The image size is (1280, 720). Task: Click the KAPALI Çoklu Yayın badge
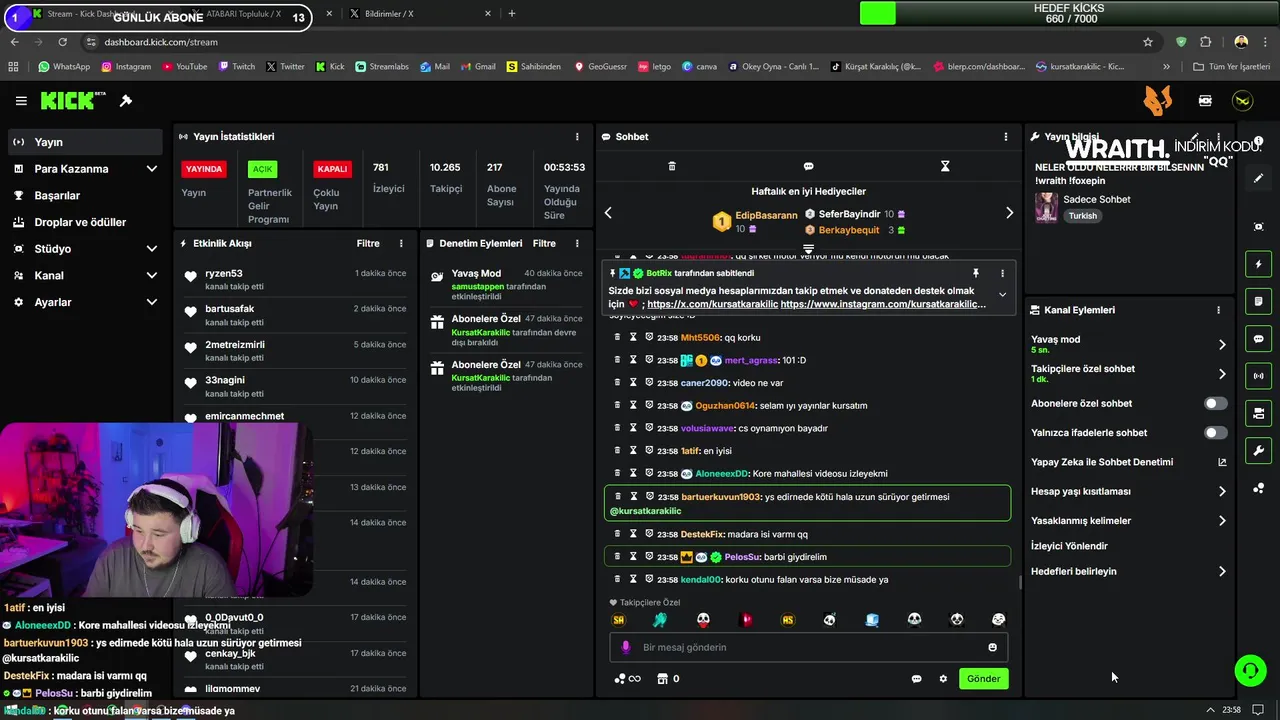pos(332,169)
